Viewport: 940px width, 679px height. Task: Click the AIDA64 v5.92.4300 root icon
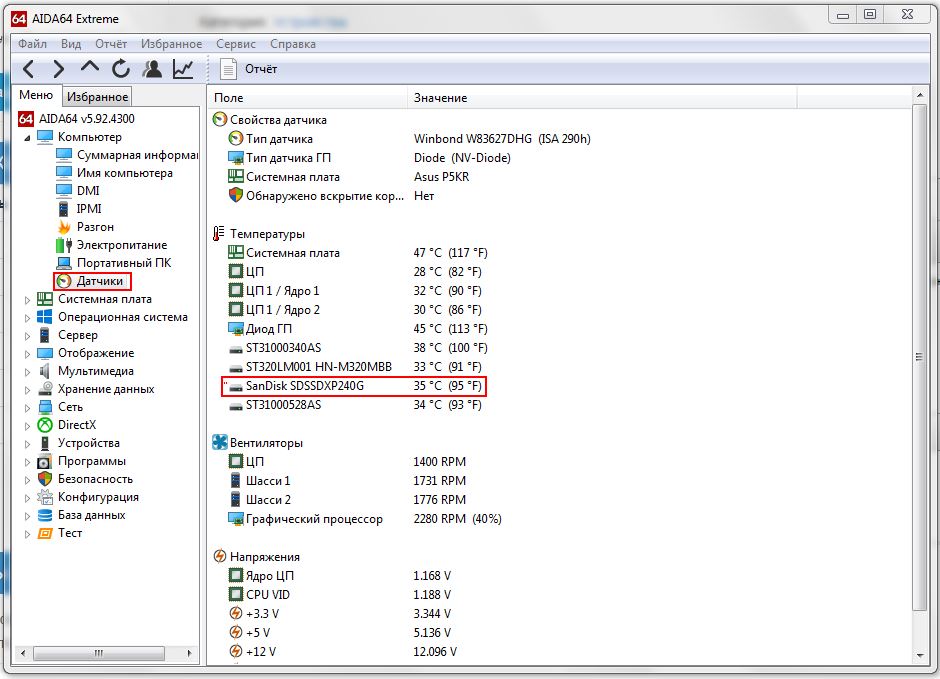[x=26, y=119]
